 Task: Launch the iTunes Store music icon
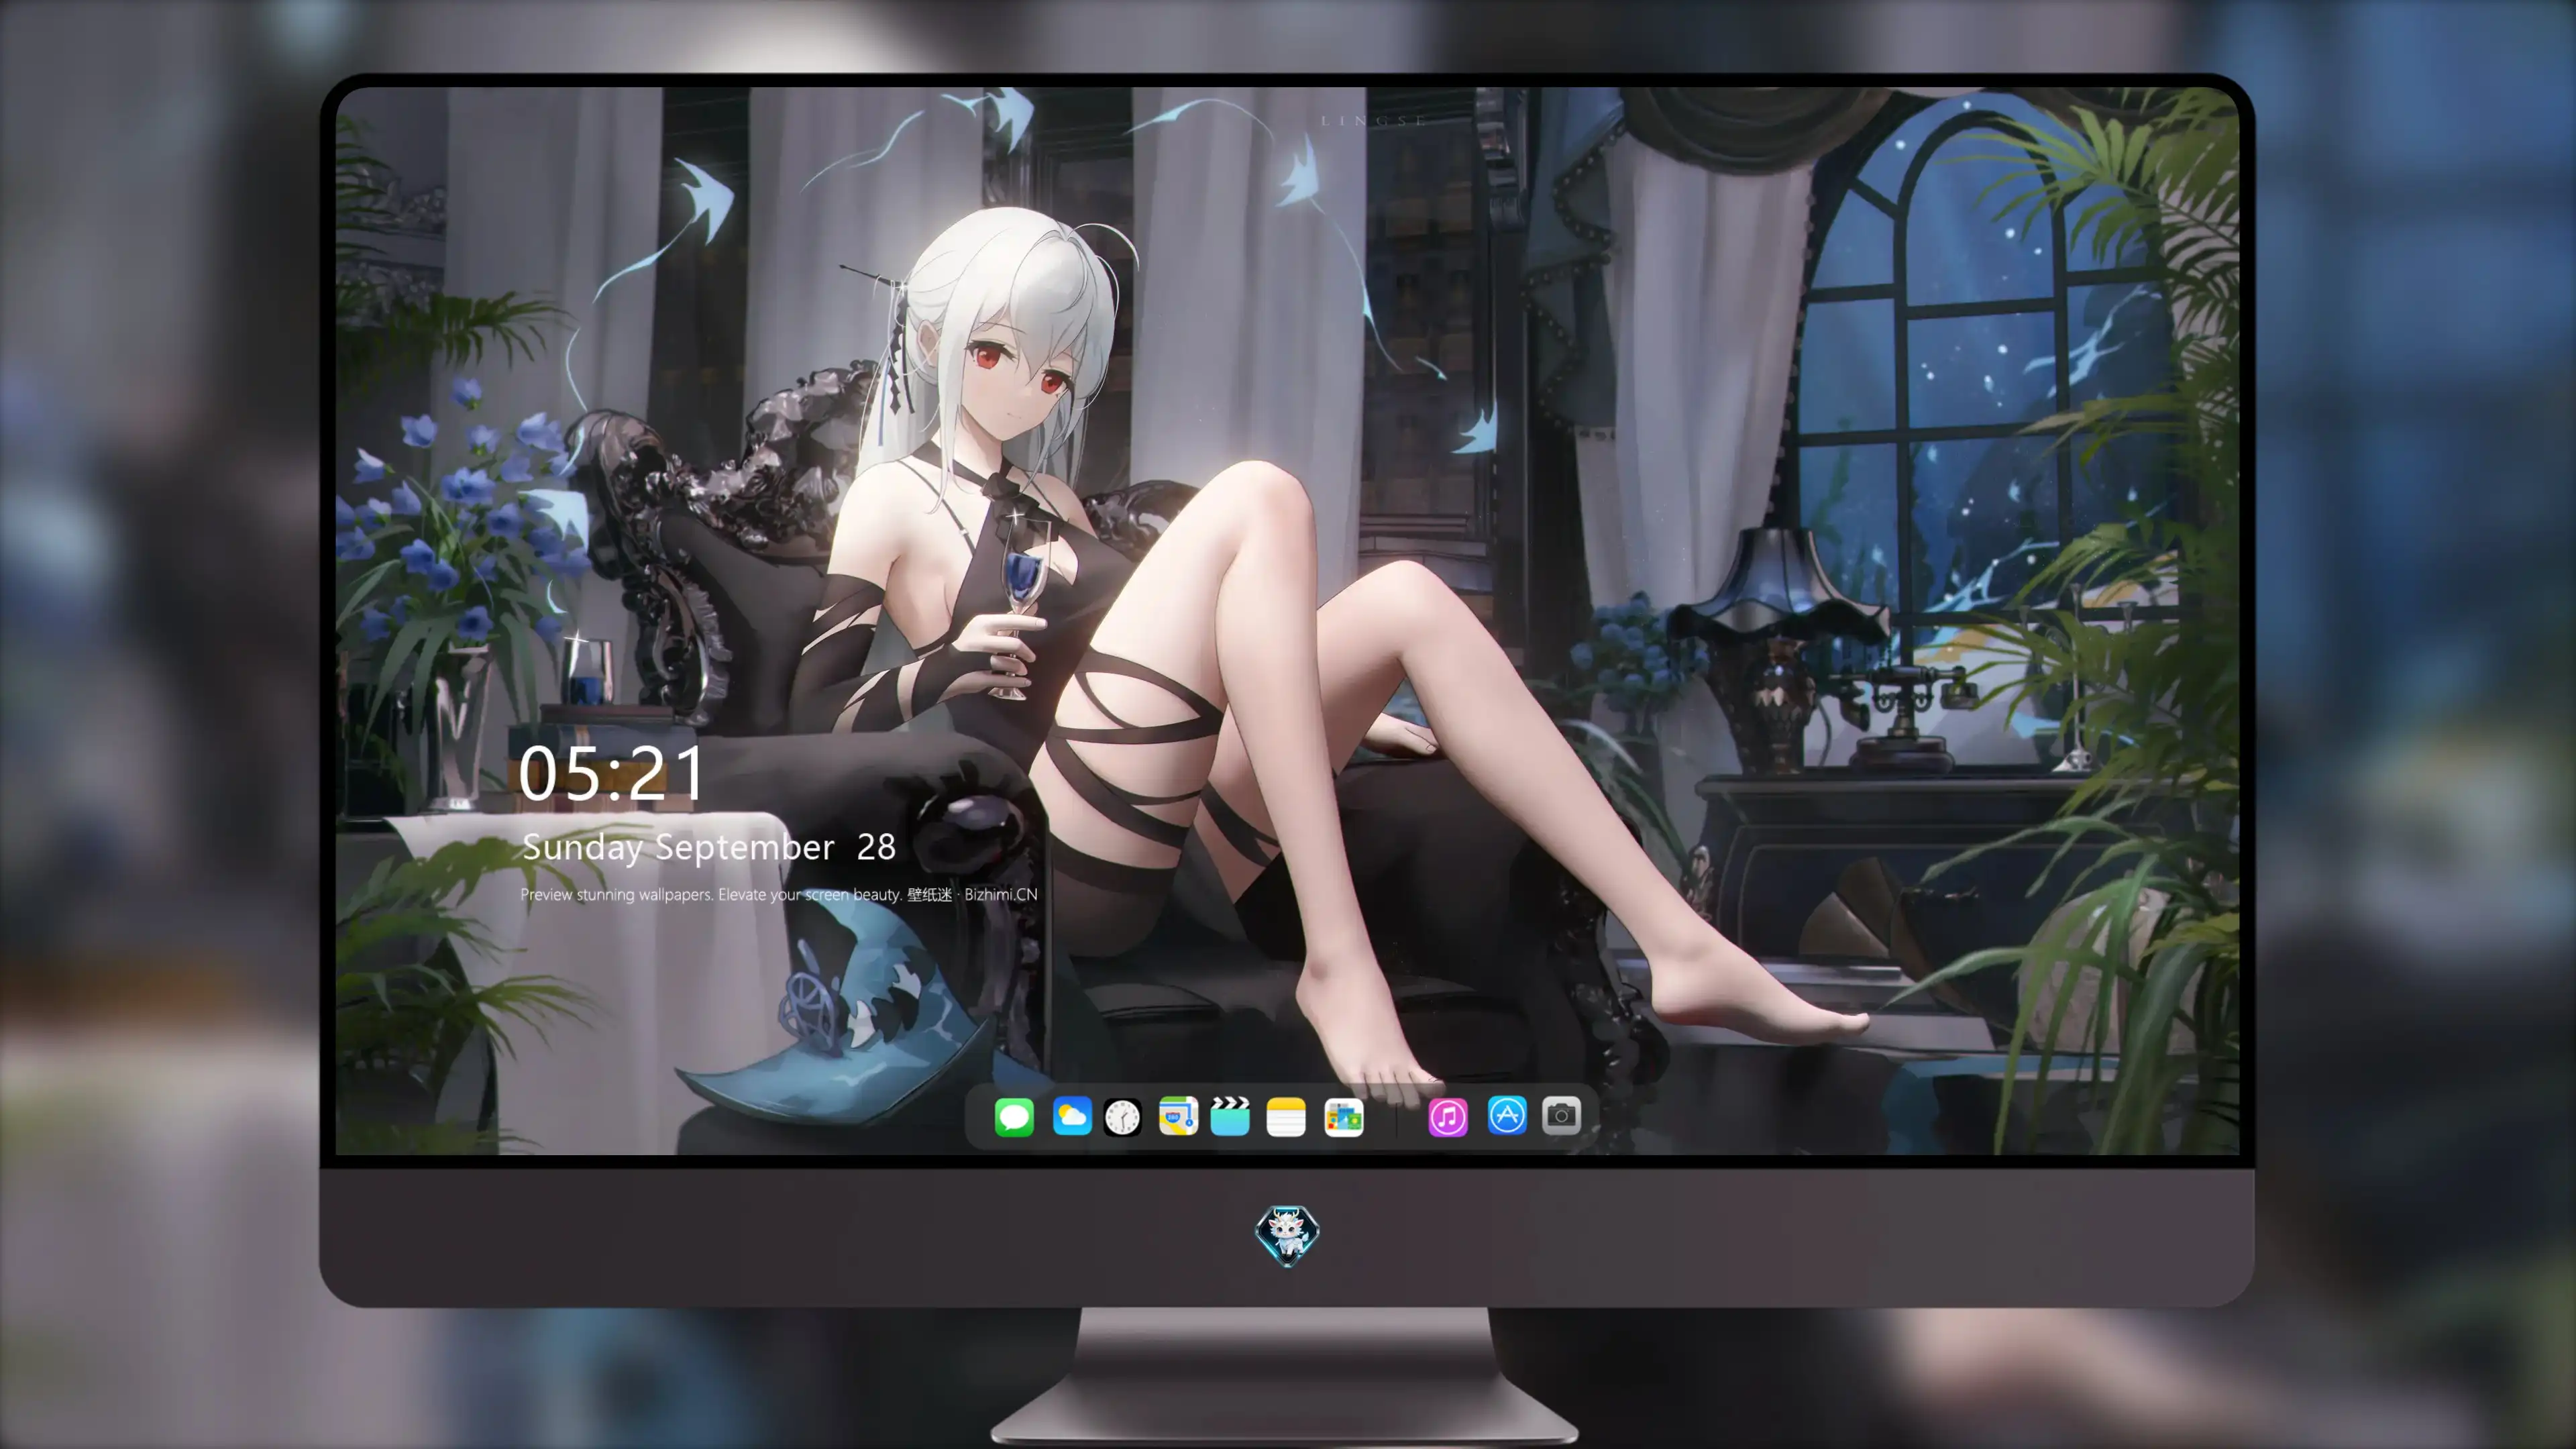(x=1448, y=1117)
